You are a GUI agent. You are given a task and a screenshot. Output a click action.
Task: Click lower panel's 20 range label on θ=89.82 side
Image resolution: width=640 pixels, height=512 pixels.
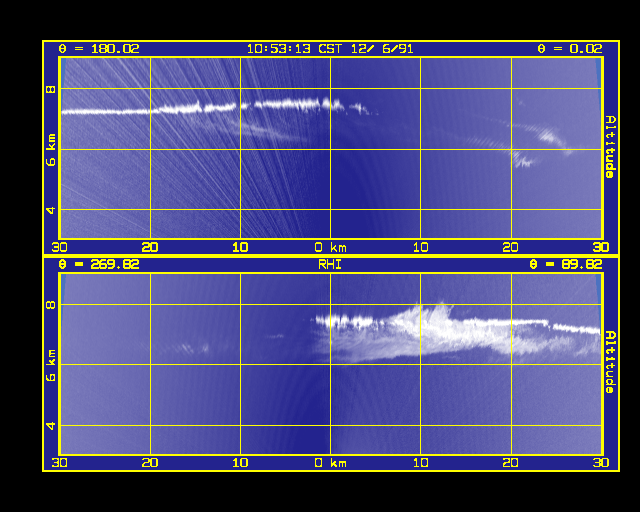click(x=511, y=463)
